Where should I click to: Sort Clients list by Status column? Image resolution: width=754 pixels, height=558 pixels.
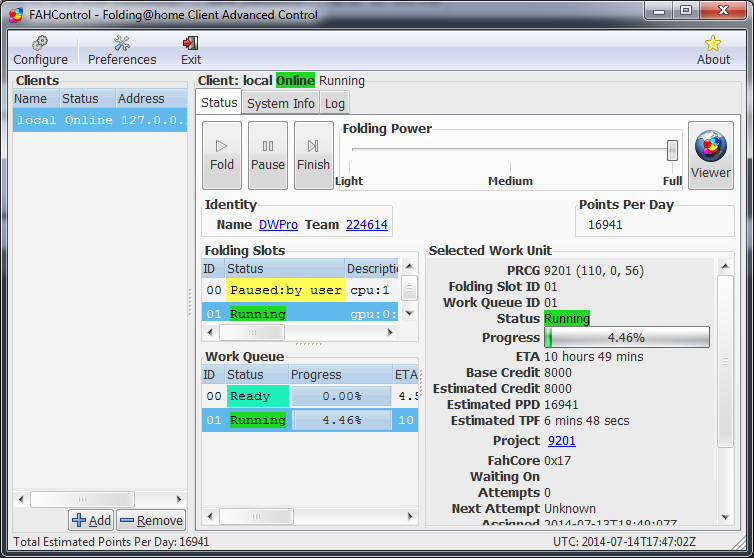[x=88, y=99]
